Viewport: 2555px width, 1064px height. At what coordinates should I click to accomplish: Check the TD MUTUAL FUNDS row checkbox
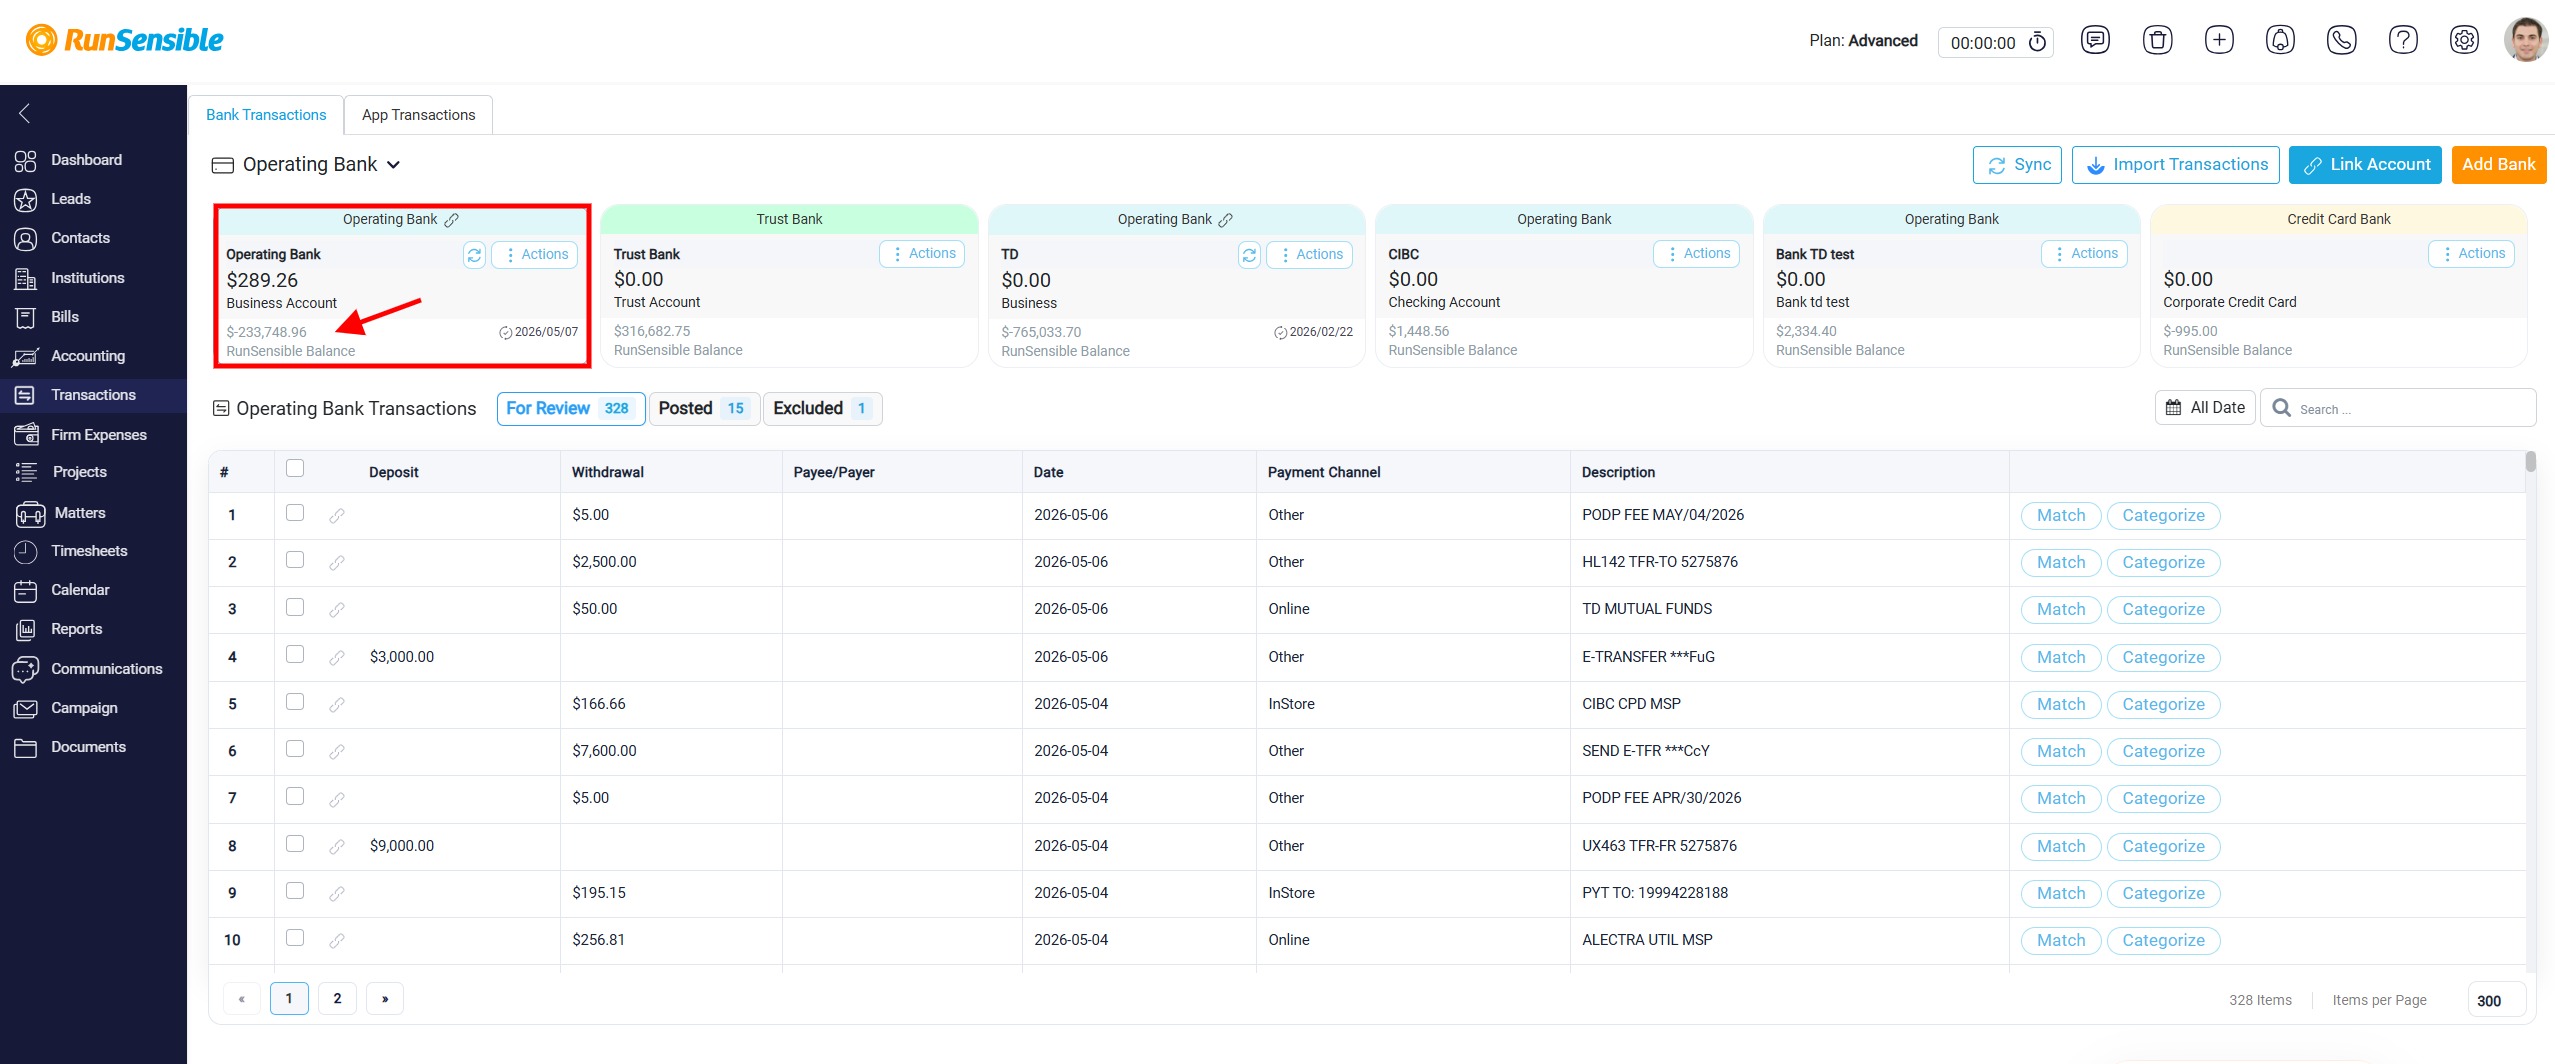tap(295, 607)
